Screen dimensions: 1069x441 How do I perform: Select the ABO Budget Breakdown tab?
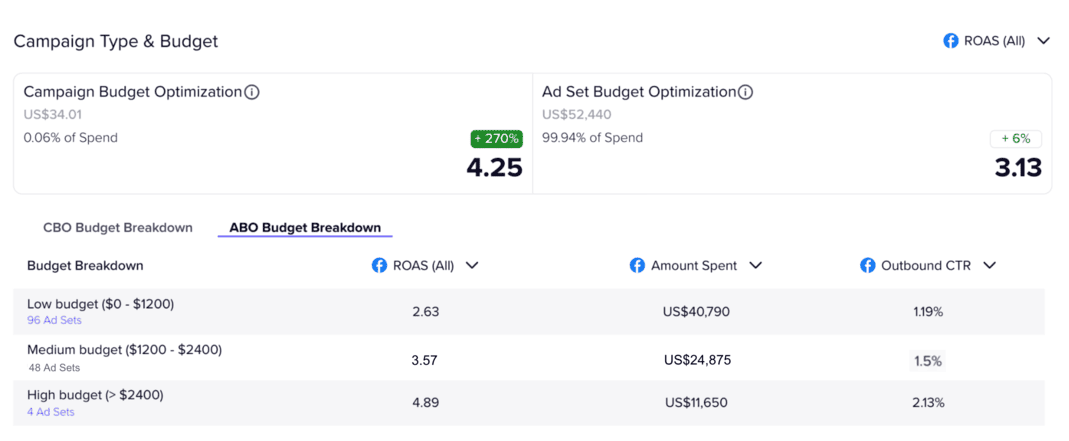point(305,228)
